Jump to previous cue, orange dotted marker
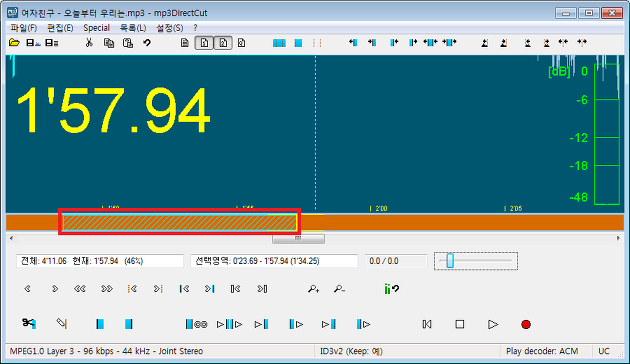 (x=132, y=288)
